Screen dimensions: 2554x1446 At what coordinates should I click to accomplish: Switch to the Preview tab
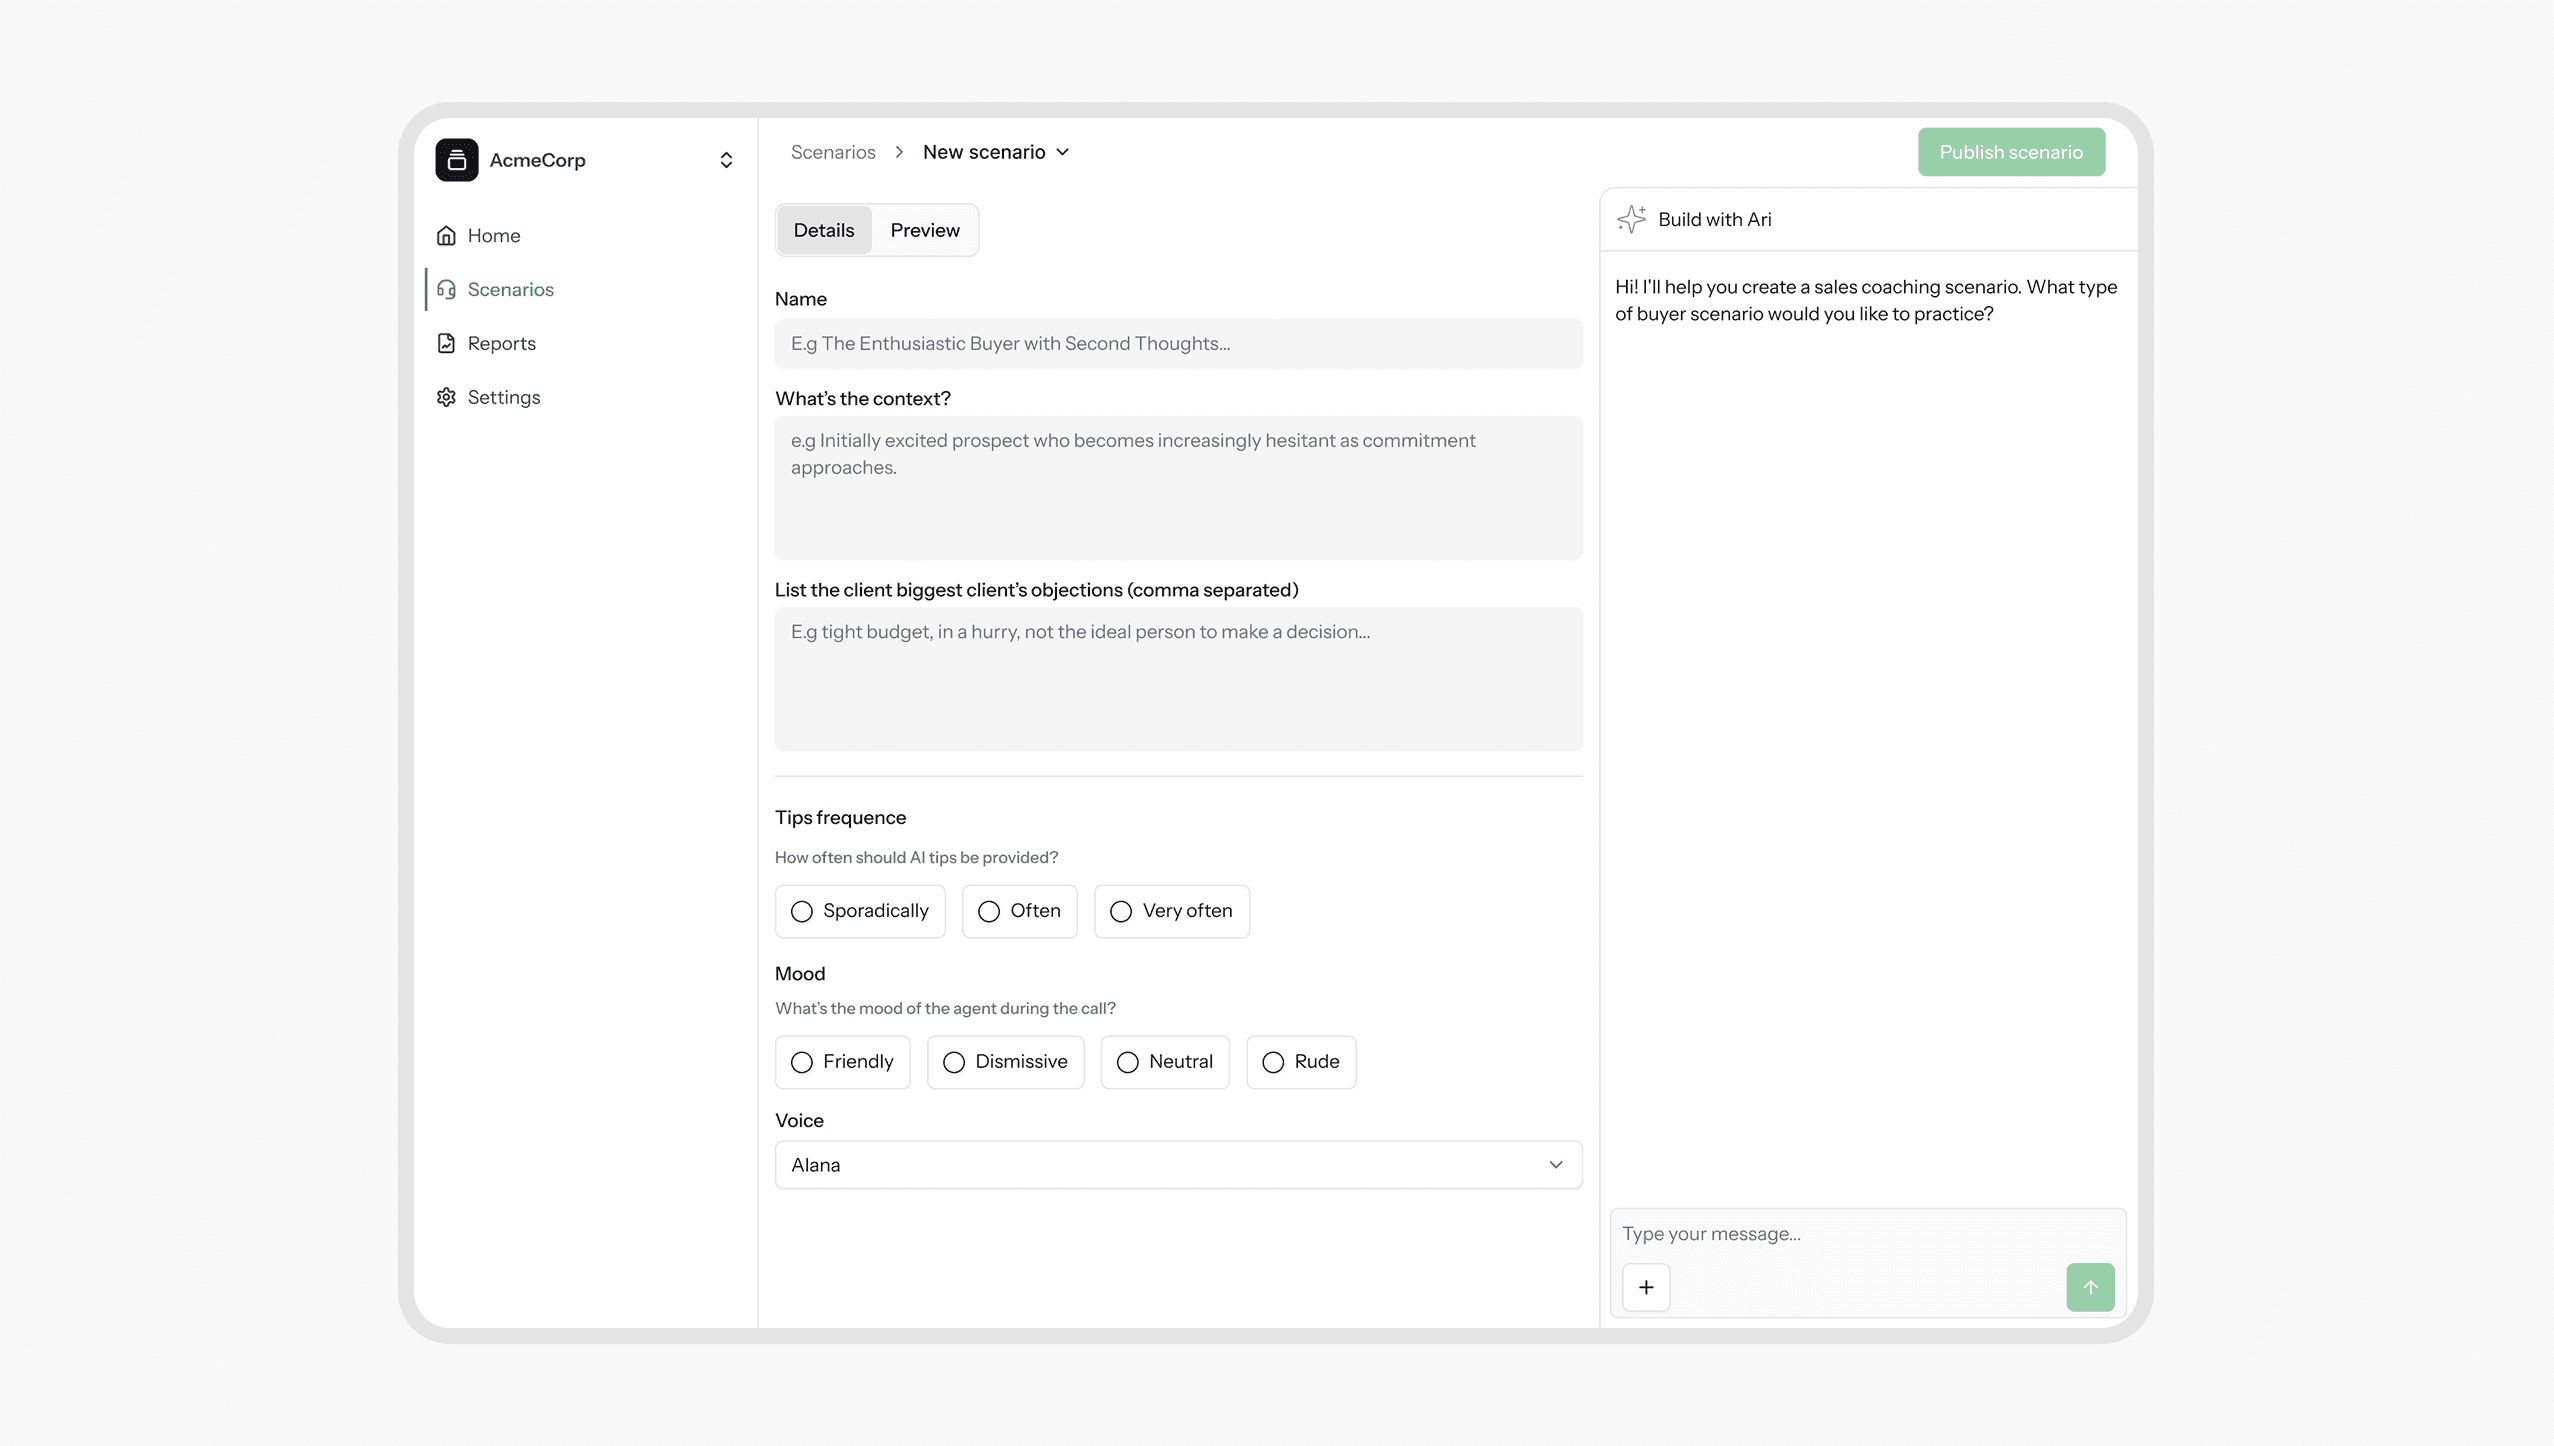[x=925, y=230]
